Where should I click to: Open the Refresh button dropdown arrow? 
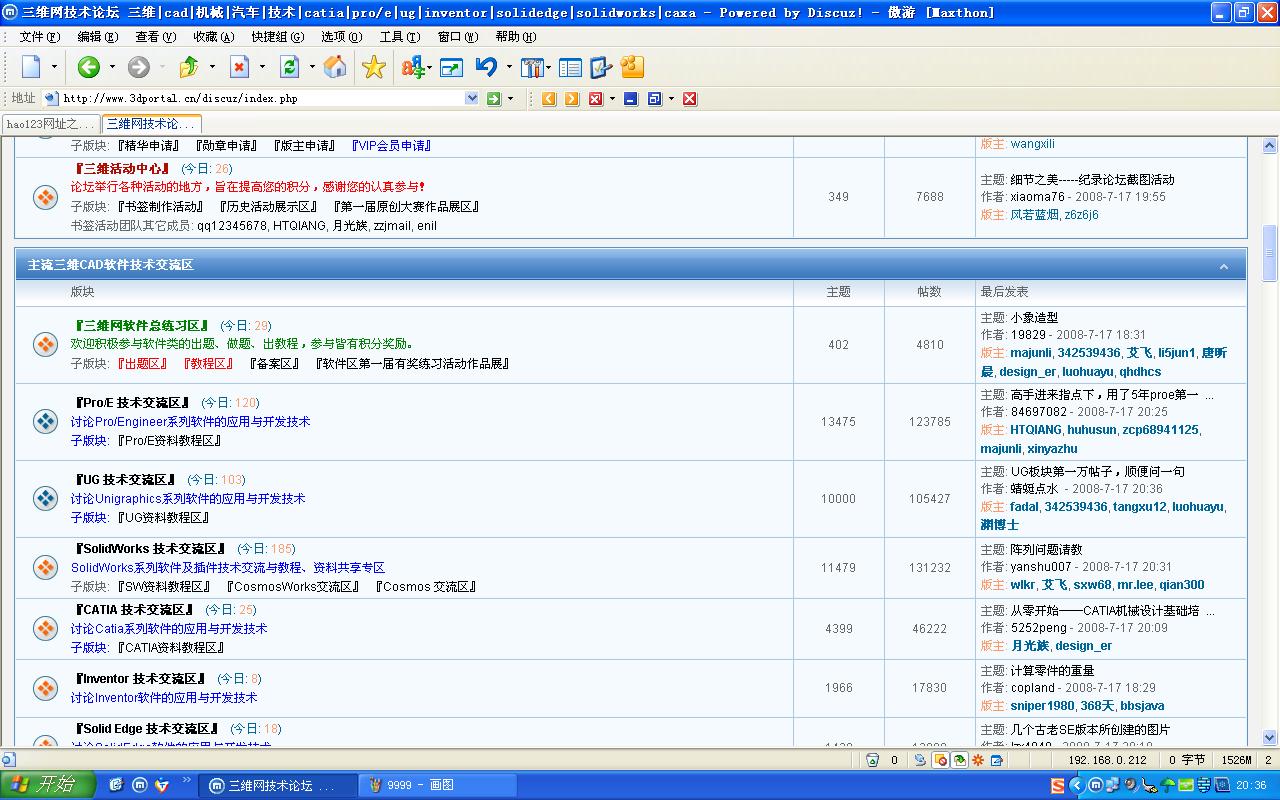tap(312, 67)
